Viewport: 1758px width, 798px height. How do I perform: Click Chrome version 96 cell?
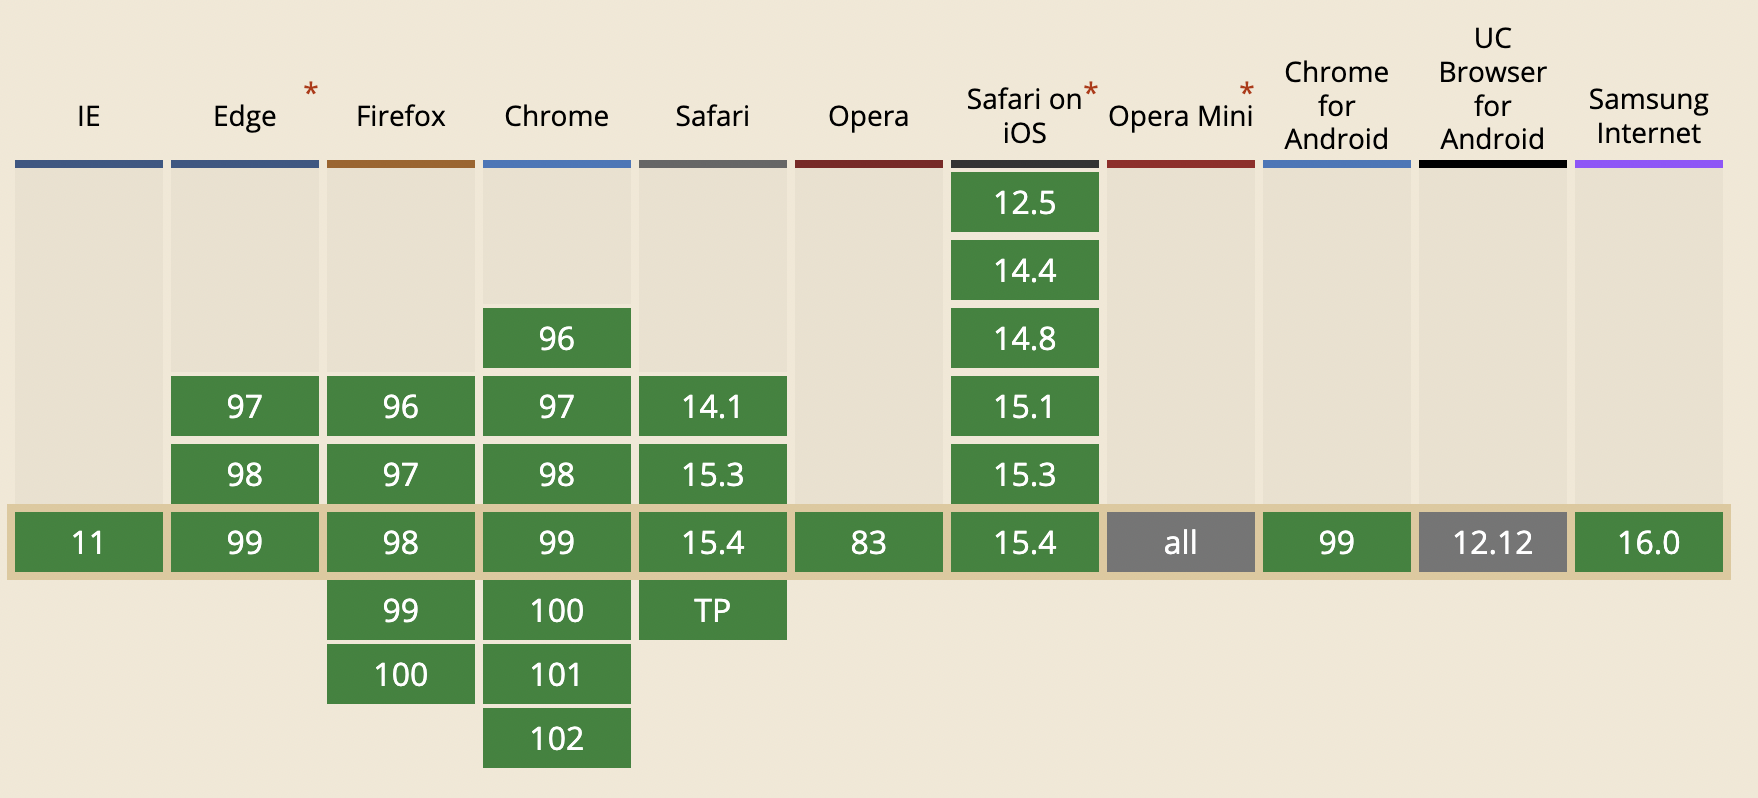[557, 338]
